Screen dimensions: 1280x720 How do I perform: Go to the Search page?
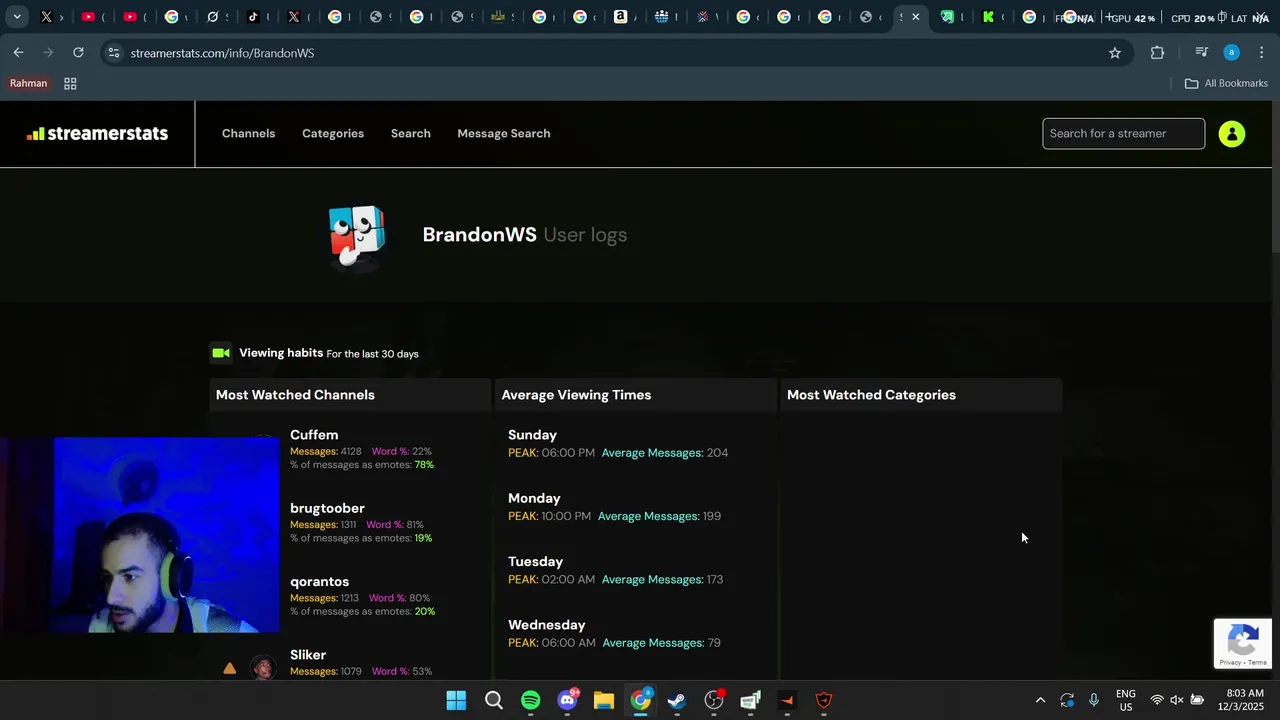pyautogui.click(x=410, y=133)
